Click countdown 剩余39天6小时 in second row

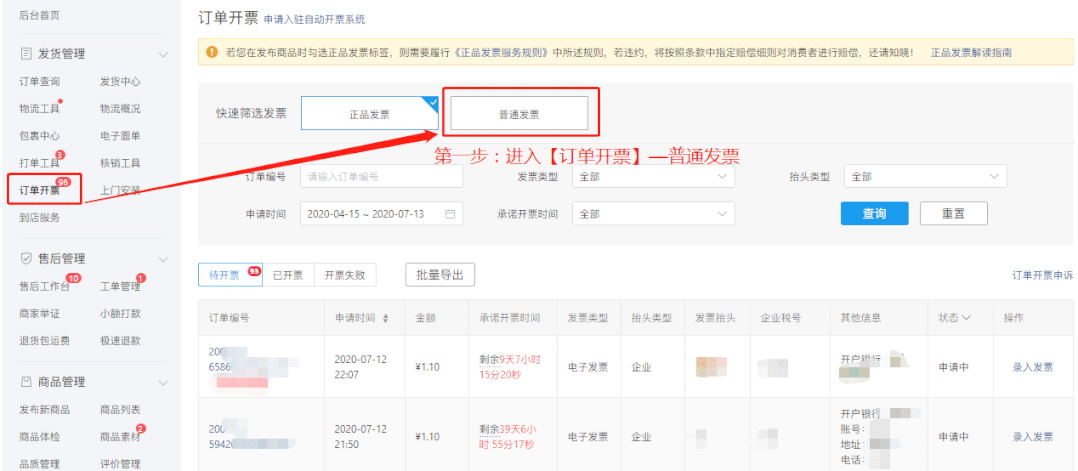[x=507, y=437]
